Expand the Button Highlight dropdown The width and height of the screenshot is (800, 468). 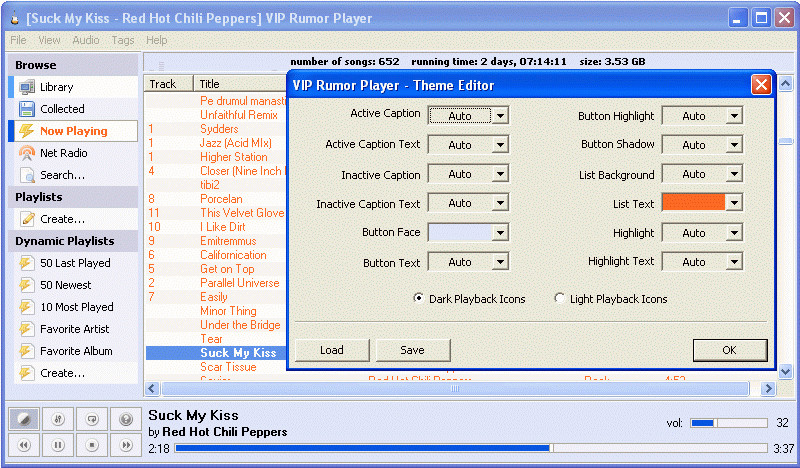(734, 116)
